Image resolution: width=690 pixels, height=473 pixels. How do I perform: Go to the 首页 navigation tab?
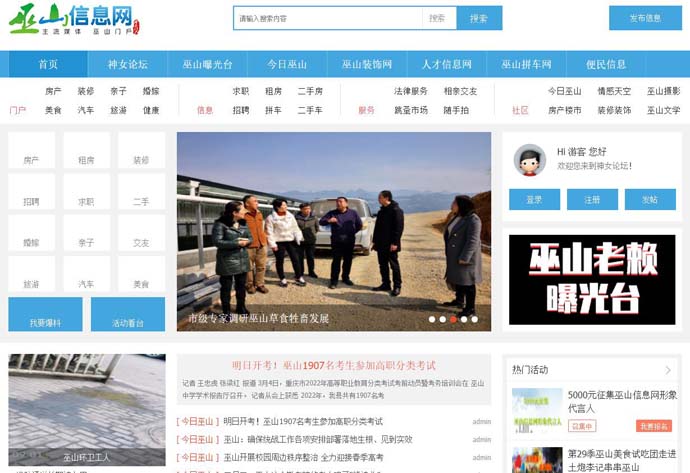(48, 64)
